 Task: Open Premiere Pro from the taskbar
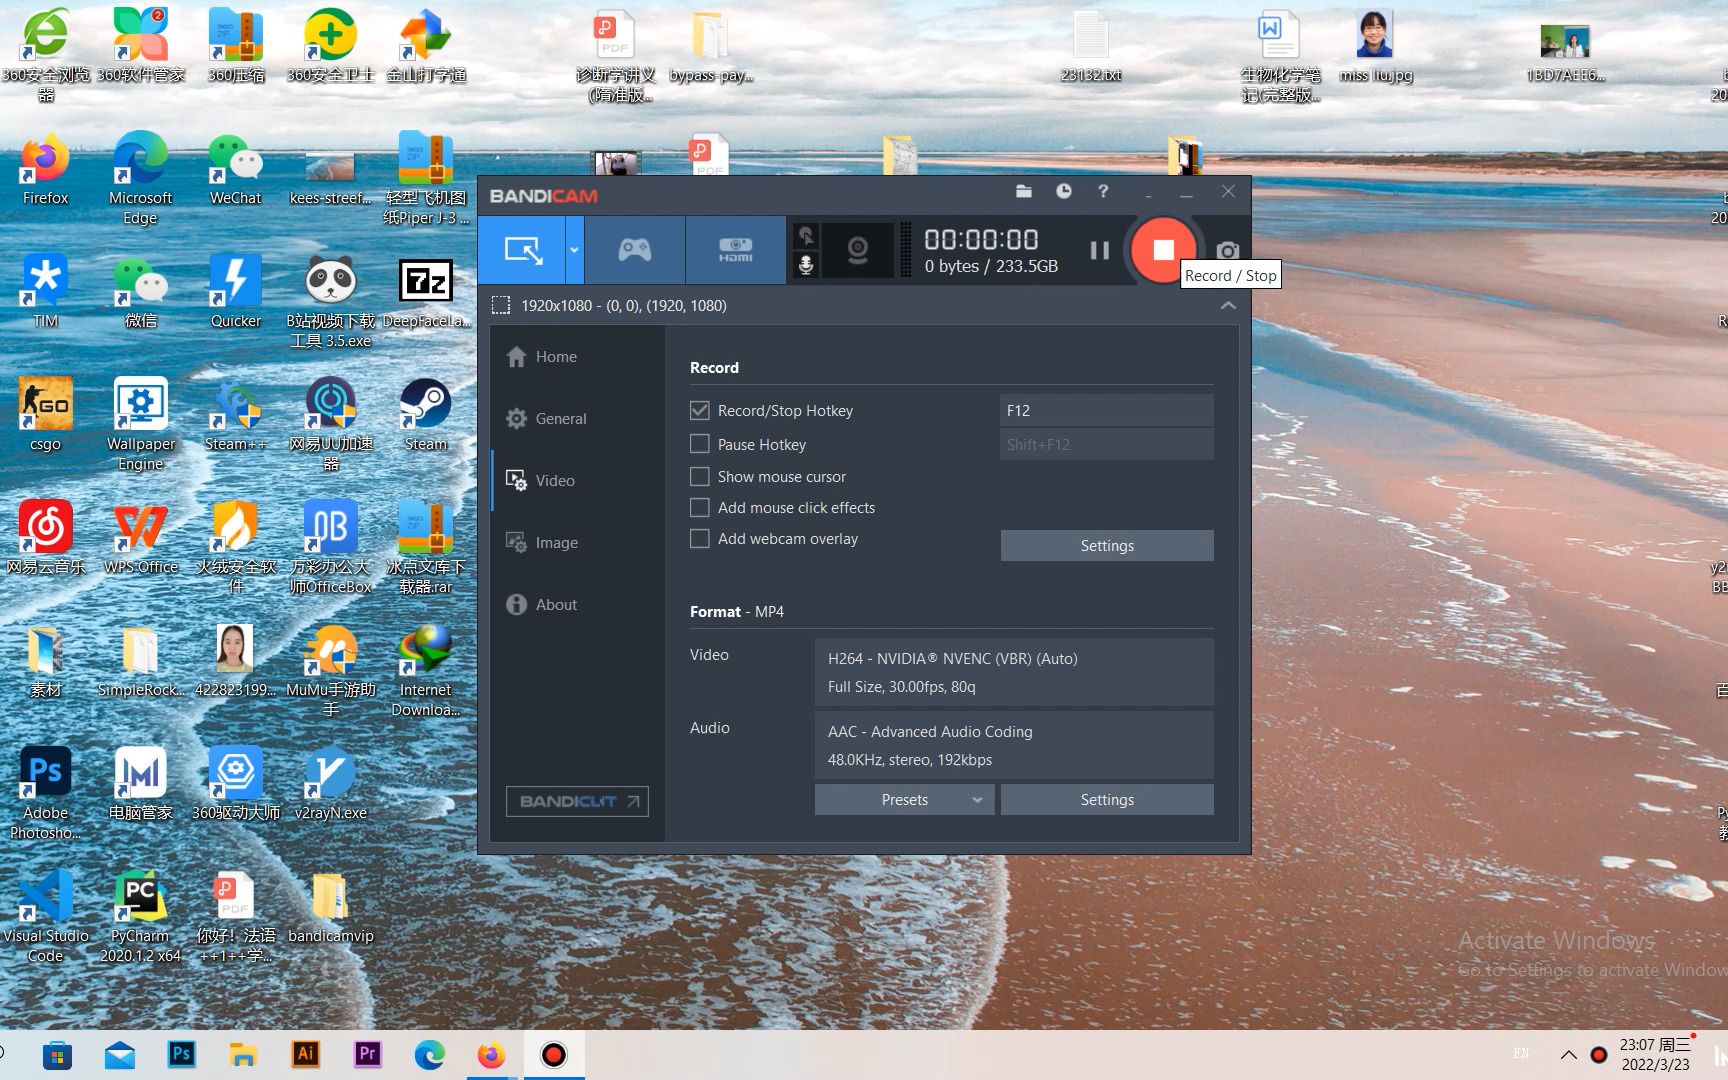367,1055
